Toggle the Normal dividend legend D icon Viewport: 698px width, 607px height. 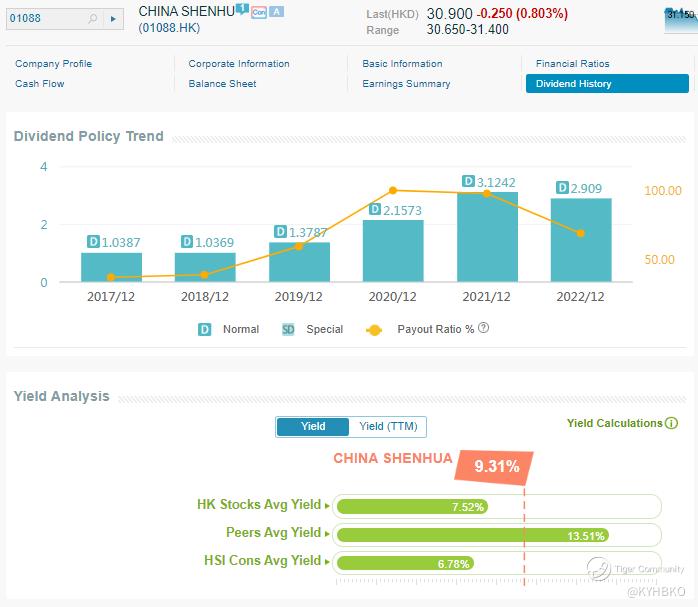tap(204, 329)
